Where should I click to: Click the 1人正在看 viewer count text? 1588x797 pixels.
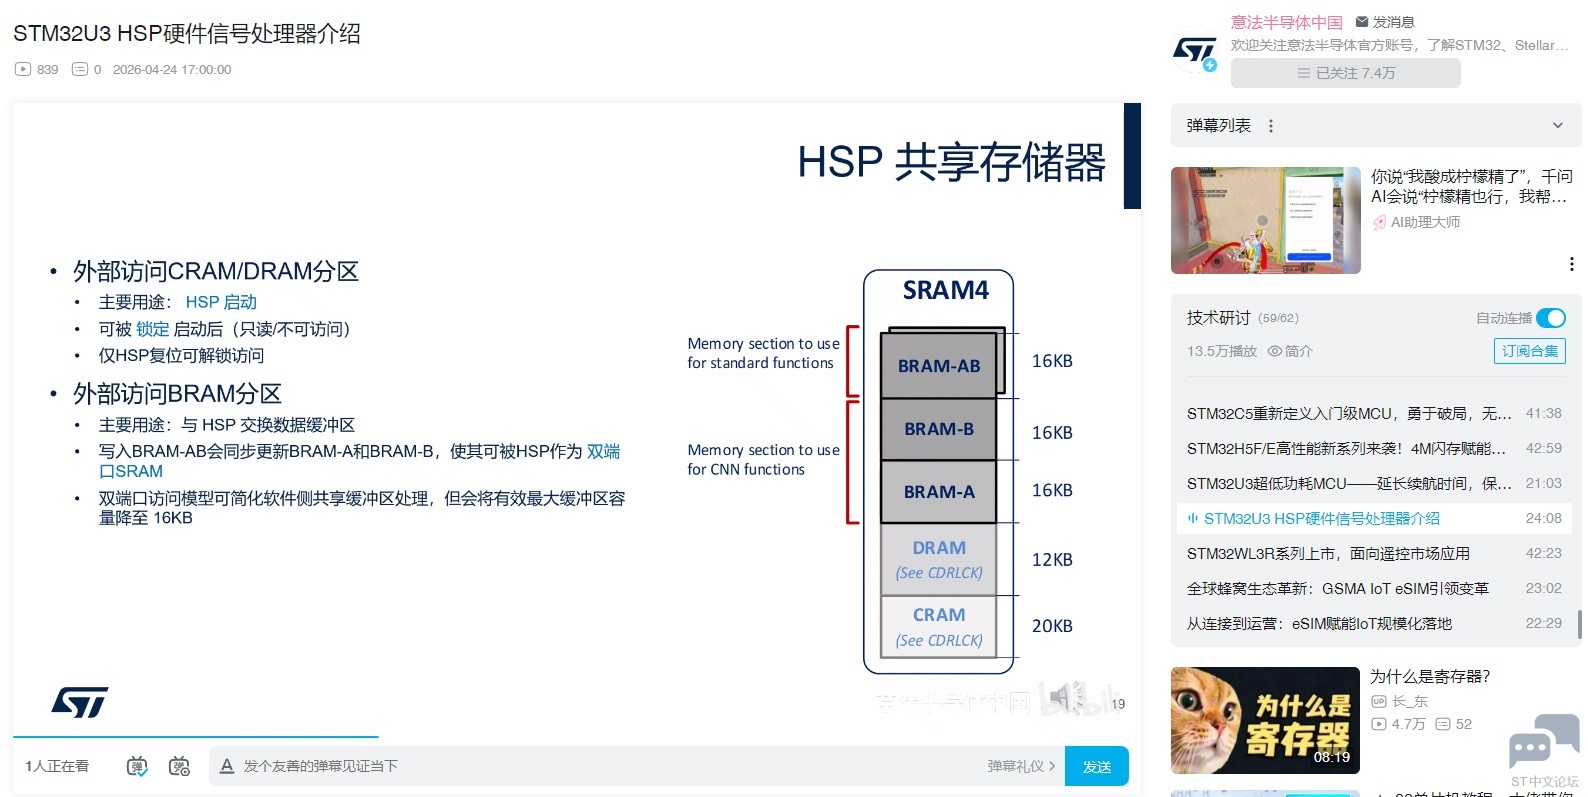pyautogui.click(x=57, y=766)
